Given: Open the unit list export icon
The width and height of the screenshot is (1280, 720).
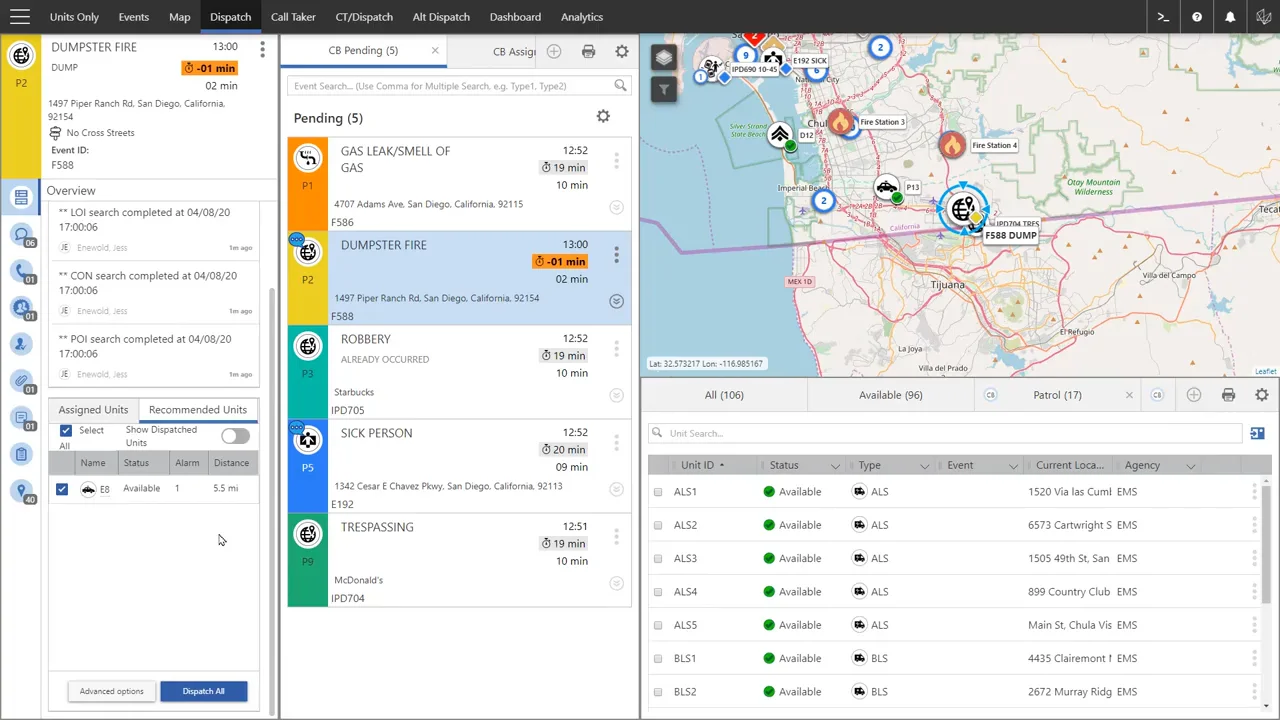Looking at the screenshot, I should (1257, 433).
